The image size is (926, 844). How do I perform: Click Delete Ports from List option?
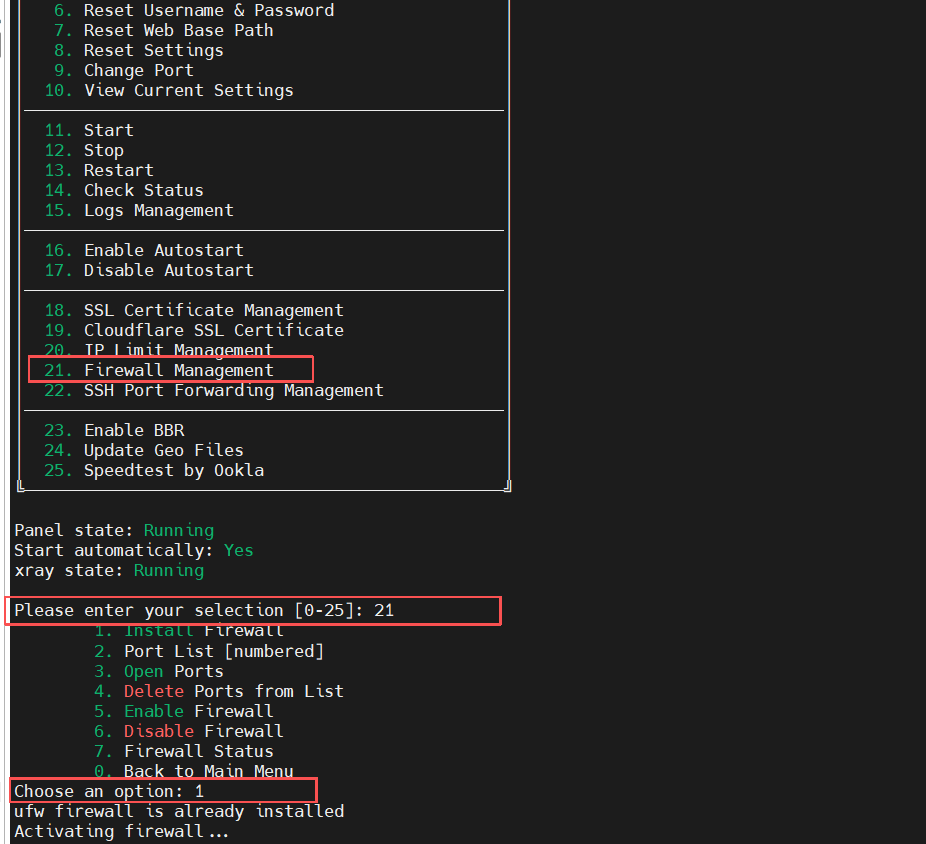point(233,691)
